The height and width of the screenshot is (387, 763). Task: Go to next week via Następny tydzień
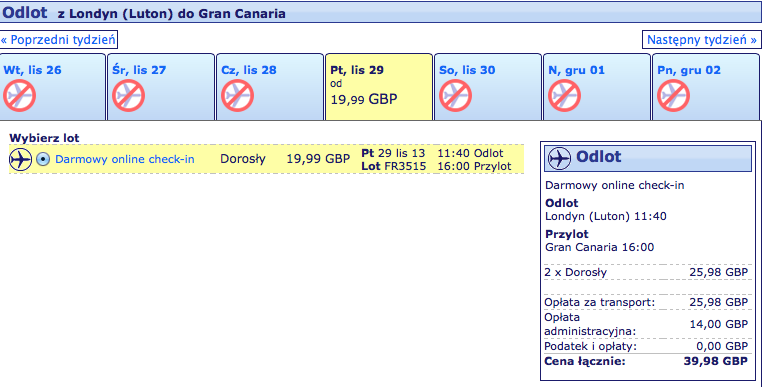pyautogui.click(x=702, y=39)
